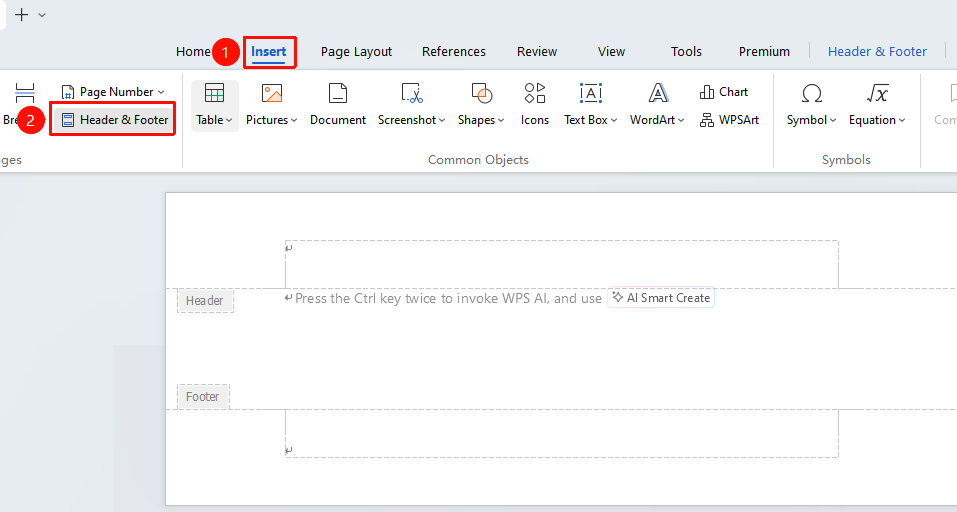Click the Page Break icon
This screenshot has width=957, height=512.
(24, 93)
